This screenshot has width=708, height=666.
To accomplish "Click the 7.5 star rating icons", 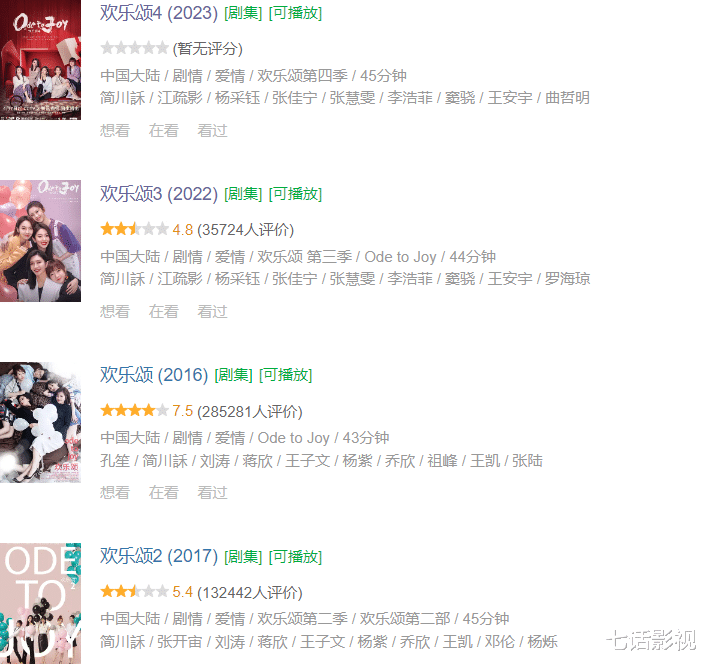I will (x=135, y=410).
